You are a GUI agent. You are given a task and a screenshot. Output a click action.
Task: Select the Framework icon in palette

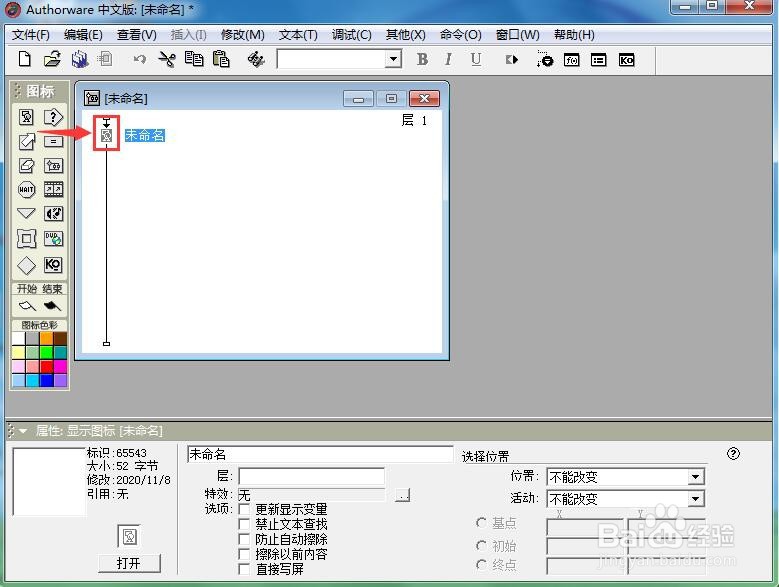point(26,238)
